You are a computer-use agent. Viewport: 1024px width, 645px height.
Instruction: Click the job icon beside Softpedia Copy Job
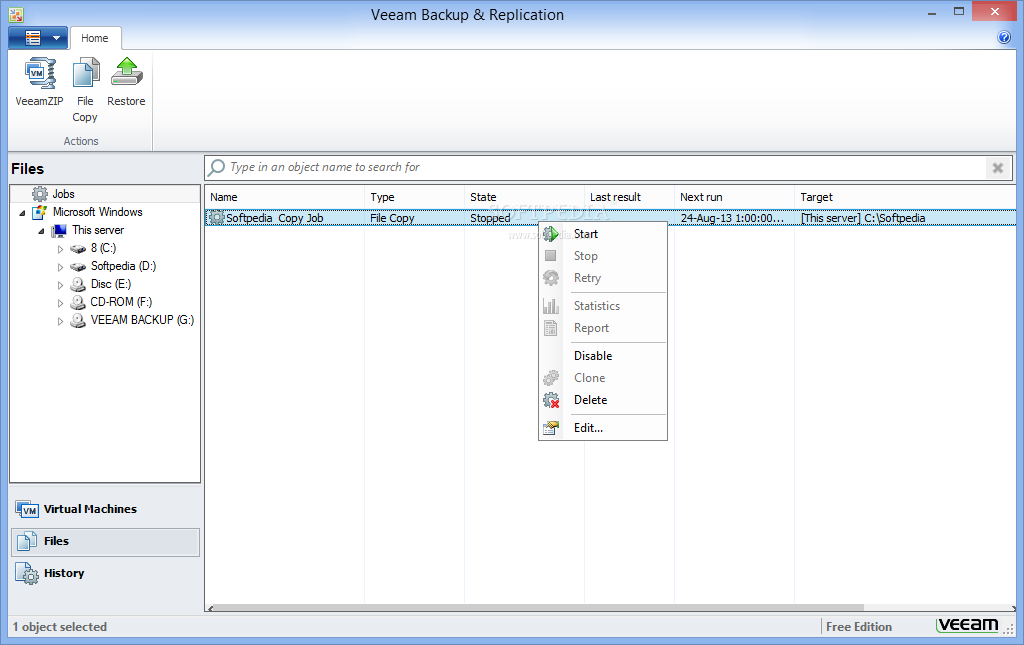pos(216,218)
